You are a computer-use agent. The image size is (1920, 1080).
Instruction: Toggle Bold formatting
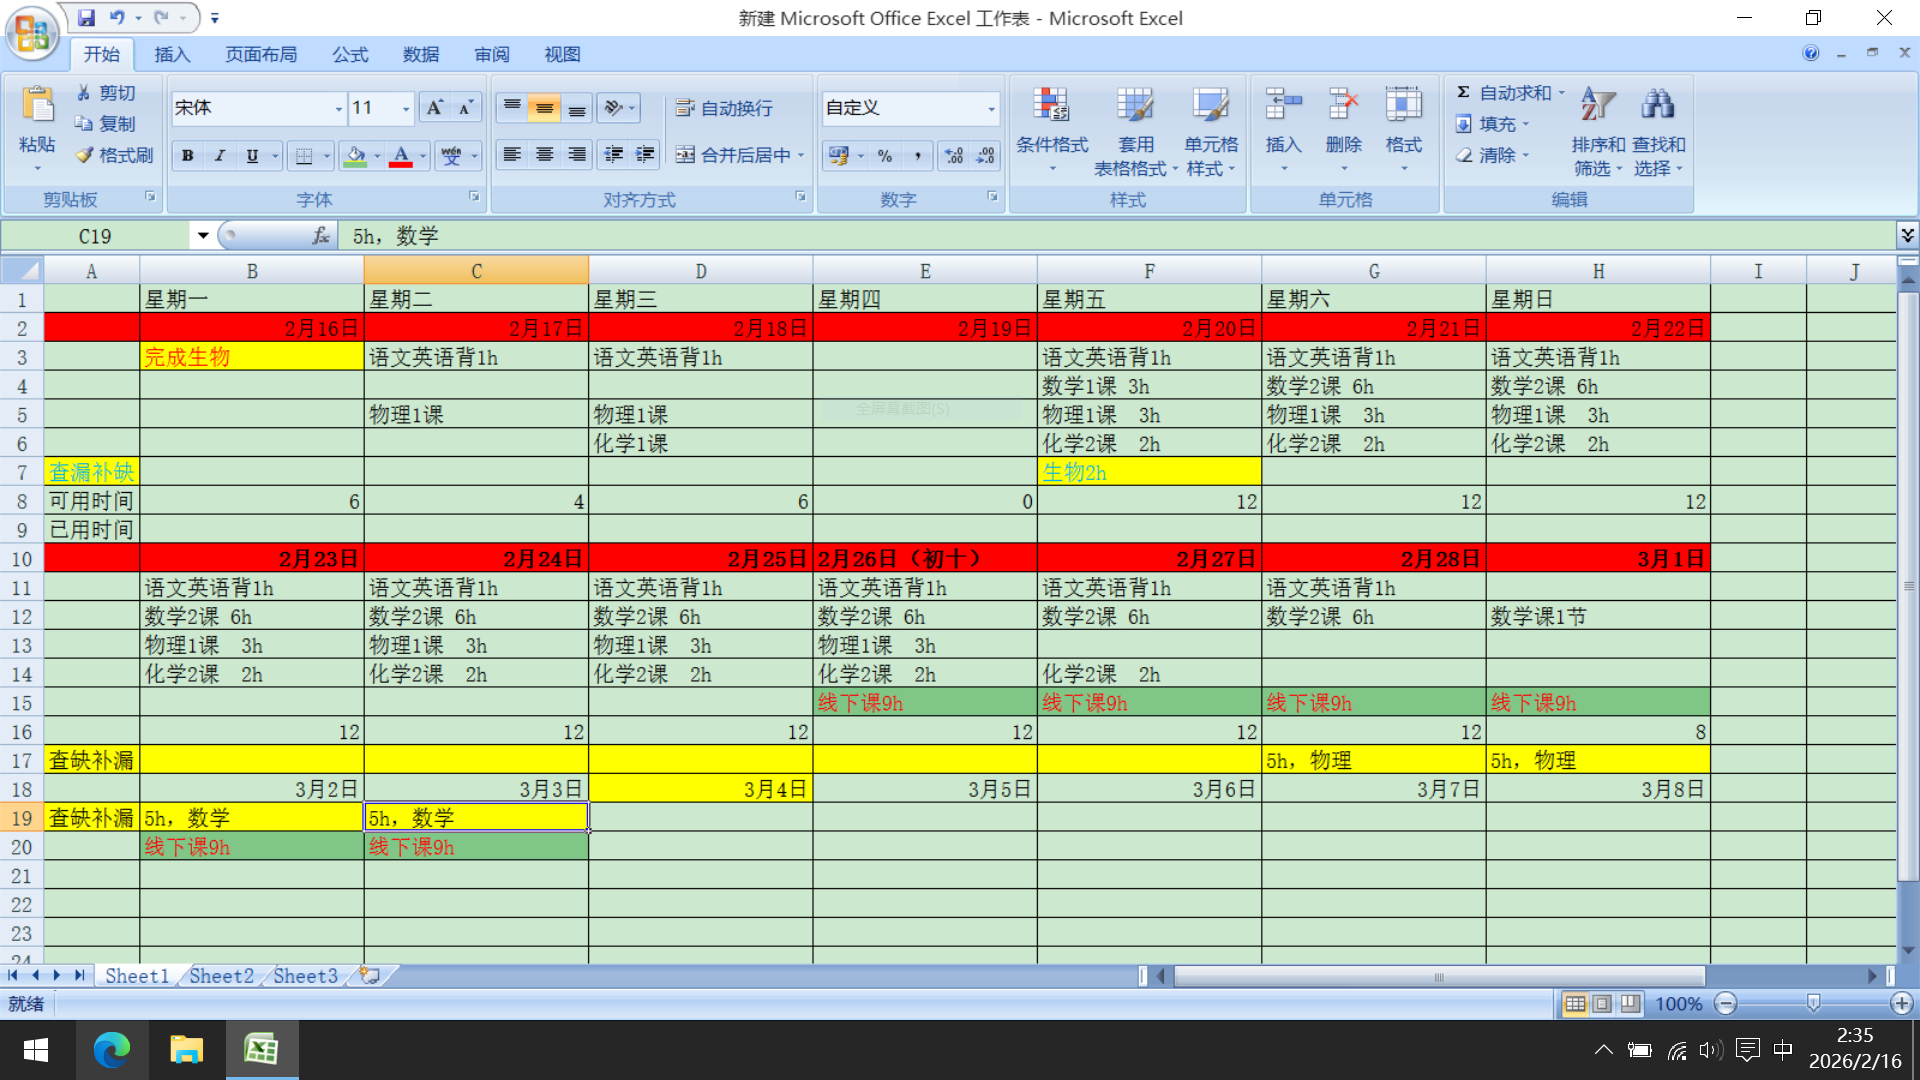click(187, 156)
